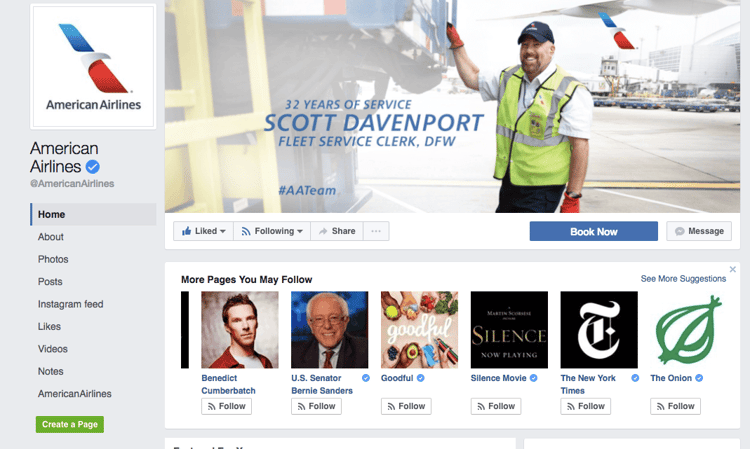Follow U.S. Senator Bernie Sanders
This screenshot has height=449, width=750.
pos(316,406)
